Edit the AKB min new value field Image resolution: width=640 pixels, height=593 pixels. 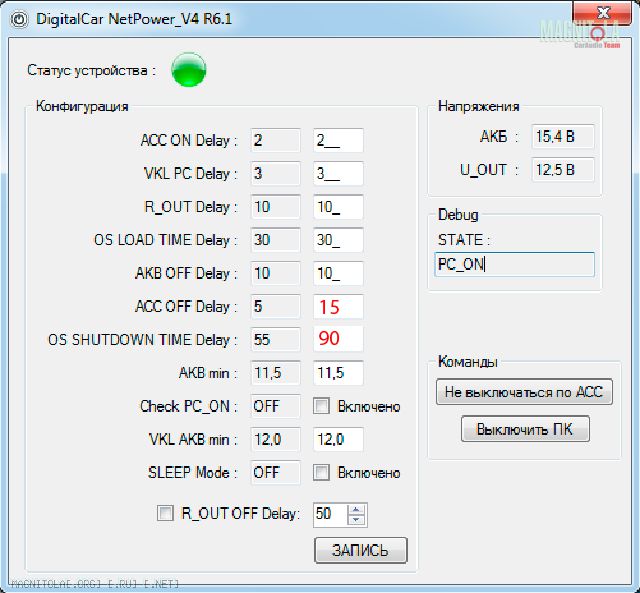pos(338,373)
